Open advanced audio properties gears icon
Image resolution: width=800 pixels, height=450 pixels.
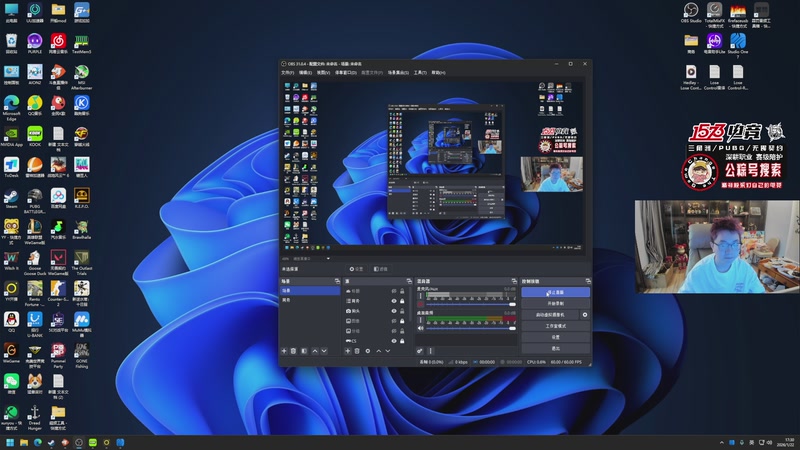(x=420, y=351)
